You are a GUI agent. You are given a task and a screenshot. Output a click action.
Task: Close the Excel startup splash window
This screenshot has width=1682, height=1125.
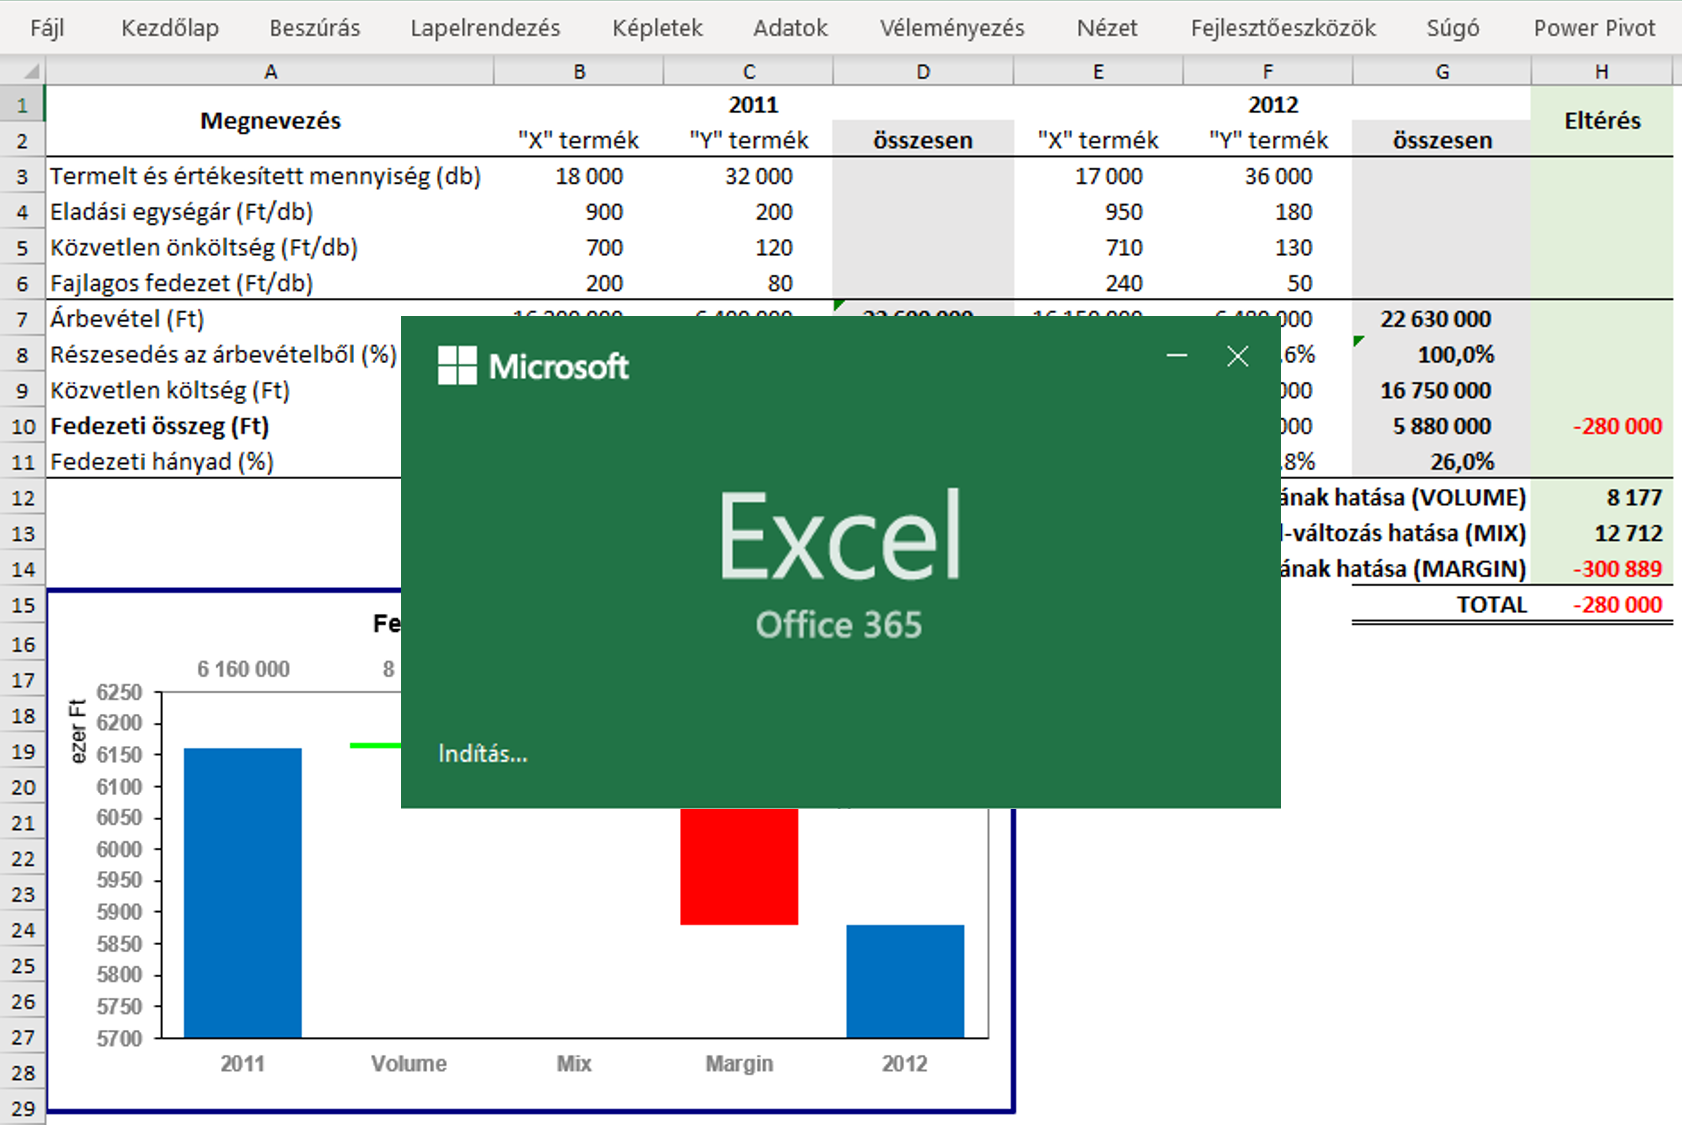1237,356
